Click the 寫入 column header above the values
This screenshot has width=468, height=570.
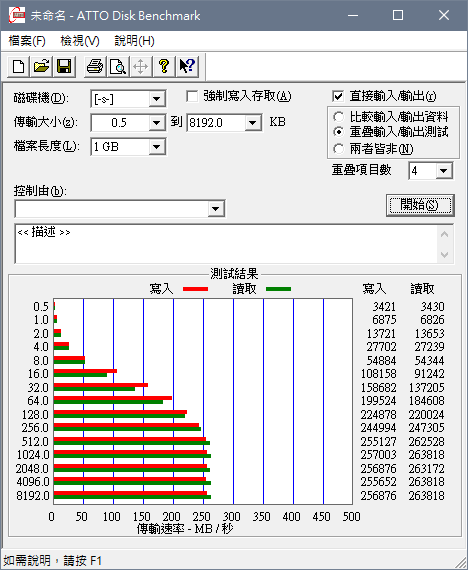click(374, 289)
